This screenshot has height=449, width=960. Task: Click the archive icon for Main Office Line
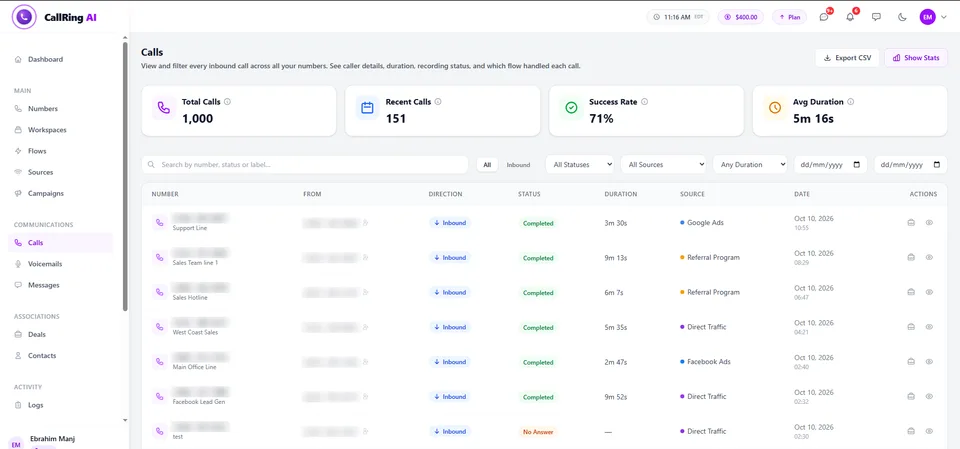coord(911,362)
